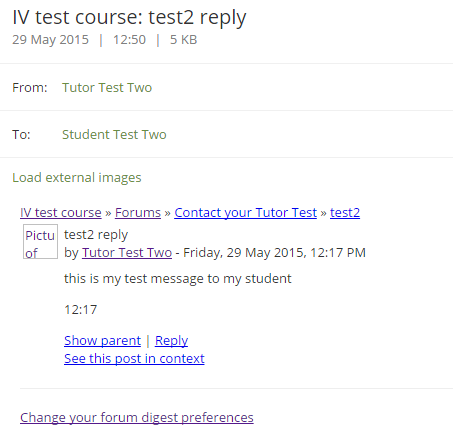Open Contact your Tutor Test forum link

tap(245, 213)
